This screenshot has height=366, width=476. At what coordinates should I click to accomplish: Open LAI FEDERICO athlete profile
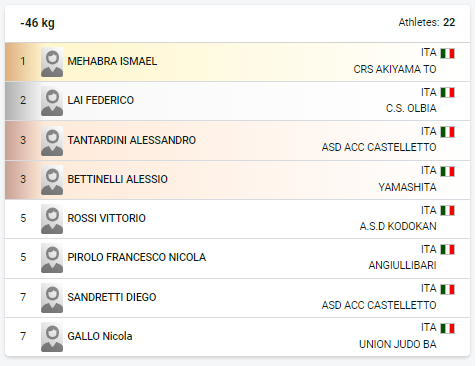pyautogui.click(x=101, y=100)
